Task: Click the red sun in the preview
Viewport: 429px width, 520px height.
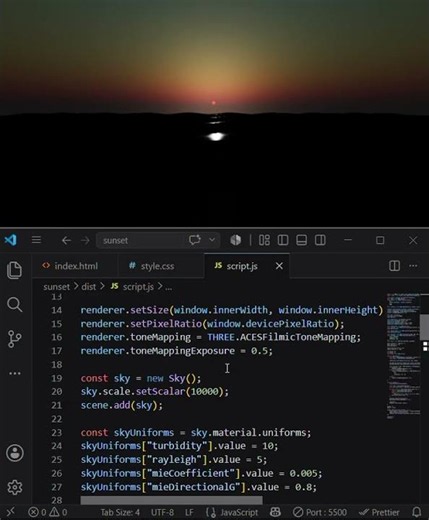Action: (214, 103)
